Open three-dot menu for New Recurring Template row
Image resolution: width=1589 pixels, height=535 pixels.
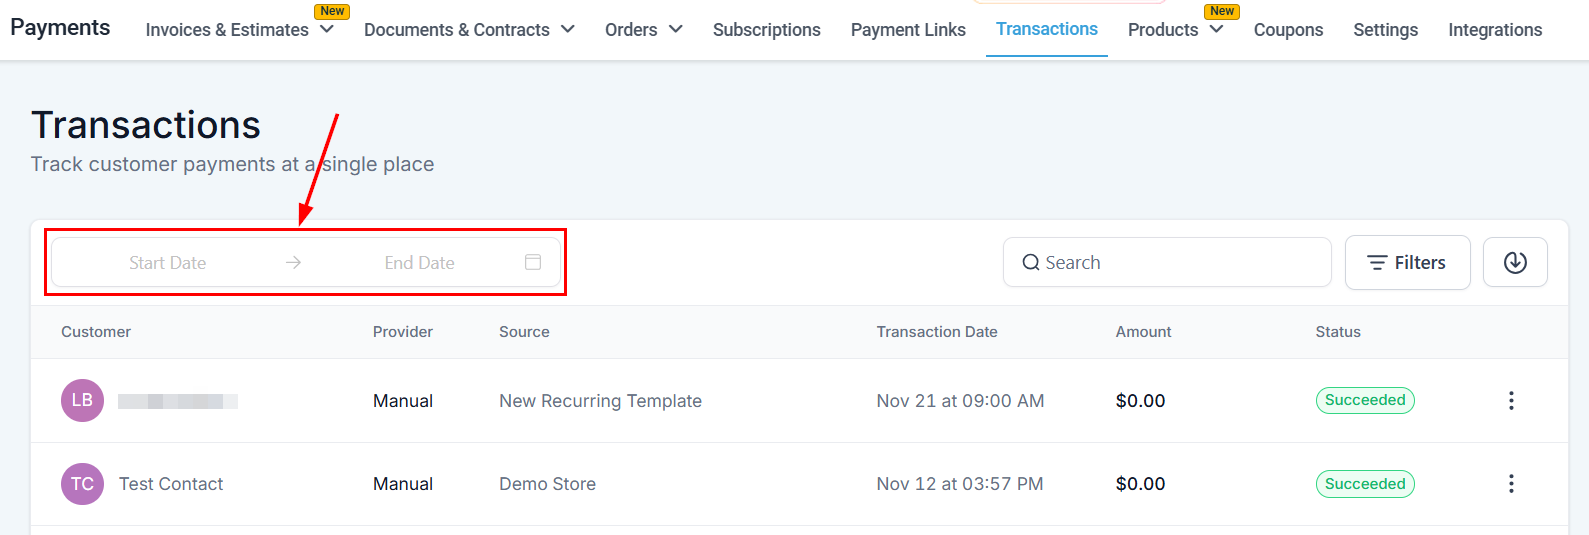(1511, 401)
